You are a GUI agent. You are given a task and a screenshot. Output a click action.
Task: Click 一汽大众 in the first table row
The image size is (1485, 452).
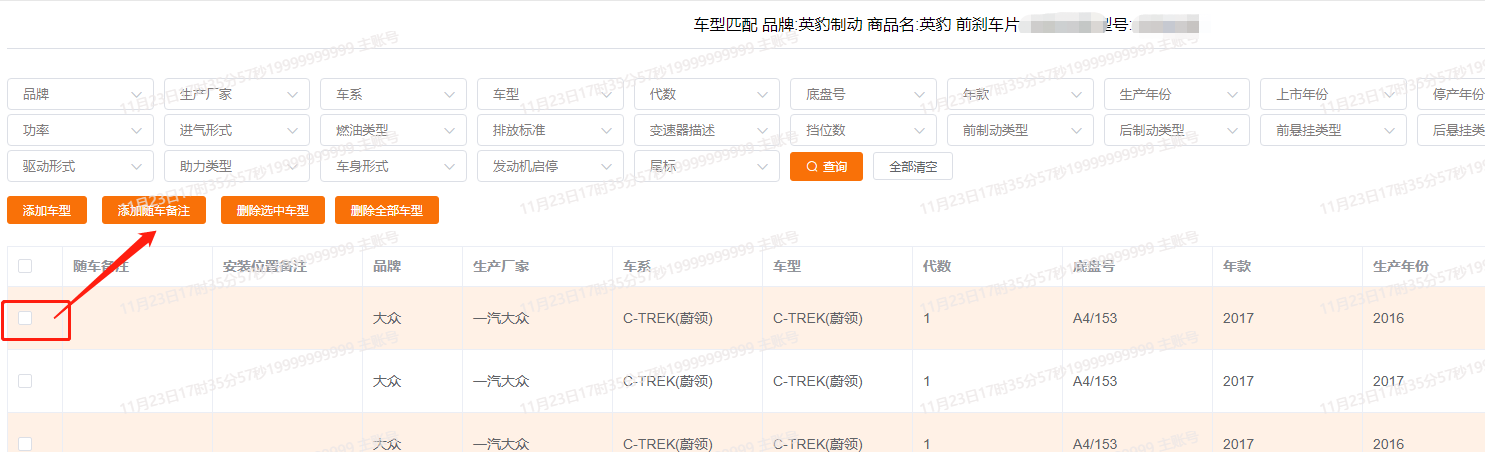click(501, 318)
